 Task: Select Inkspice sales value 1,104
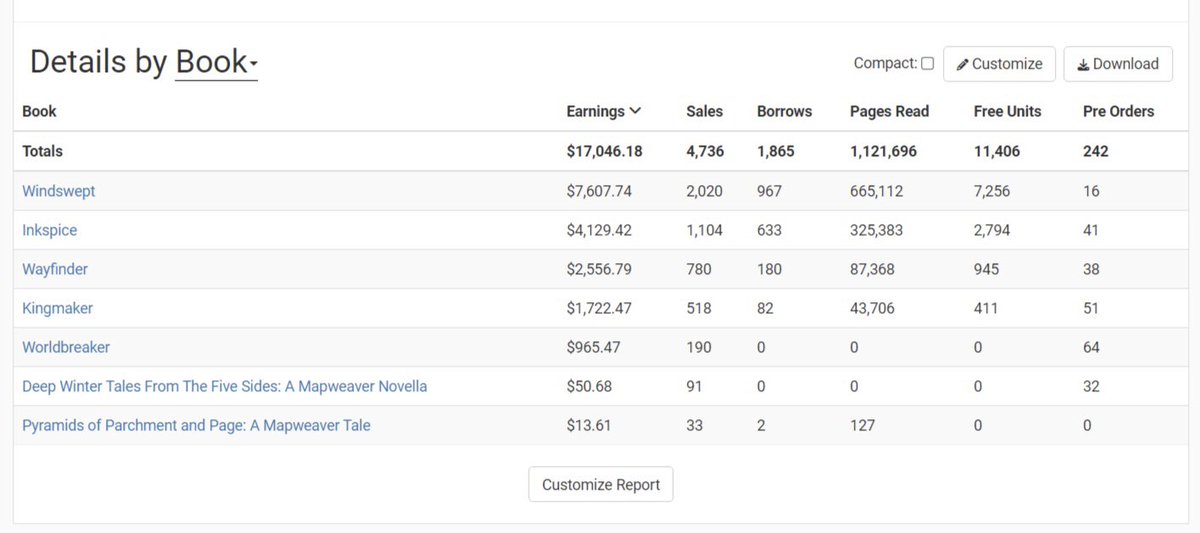click(704, 230)
